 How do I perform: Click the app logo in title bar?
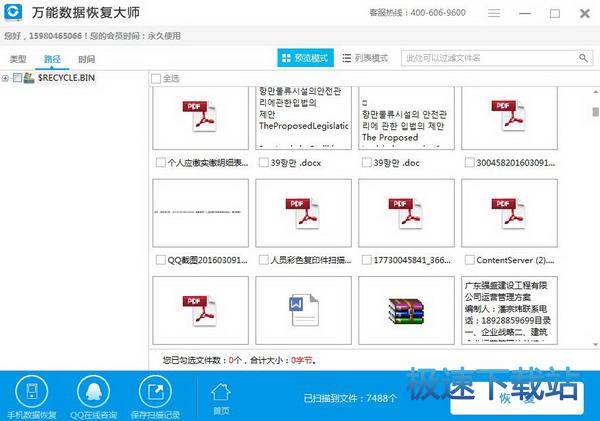13,11
